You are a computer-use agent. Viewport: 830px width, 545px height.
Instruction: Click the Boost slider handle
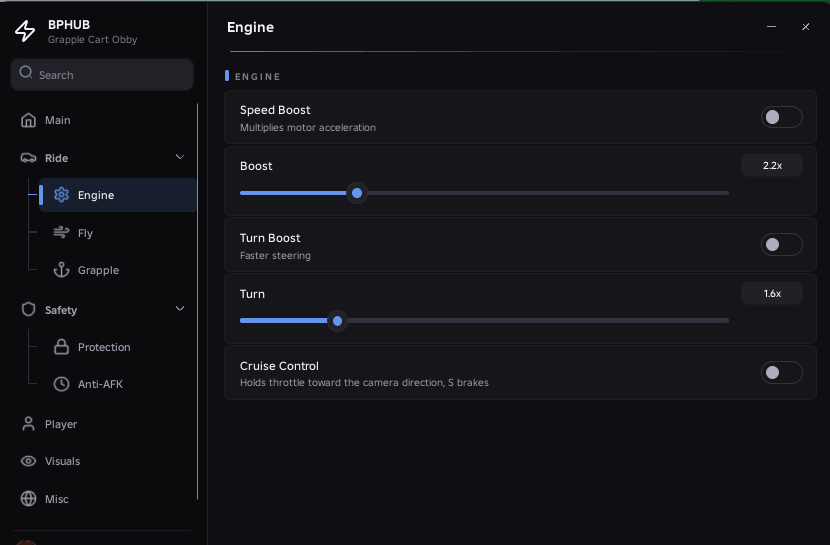click(x=357, y=193)
